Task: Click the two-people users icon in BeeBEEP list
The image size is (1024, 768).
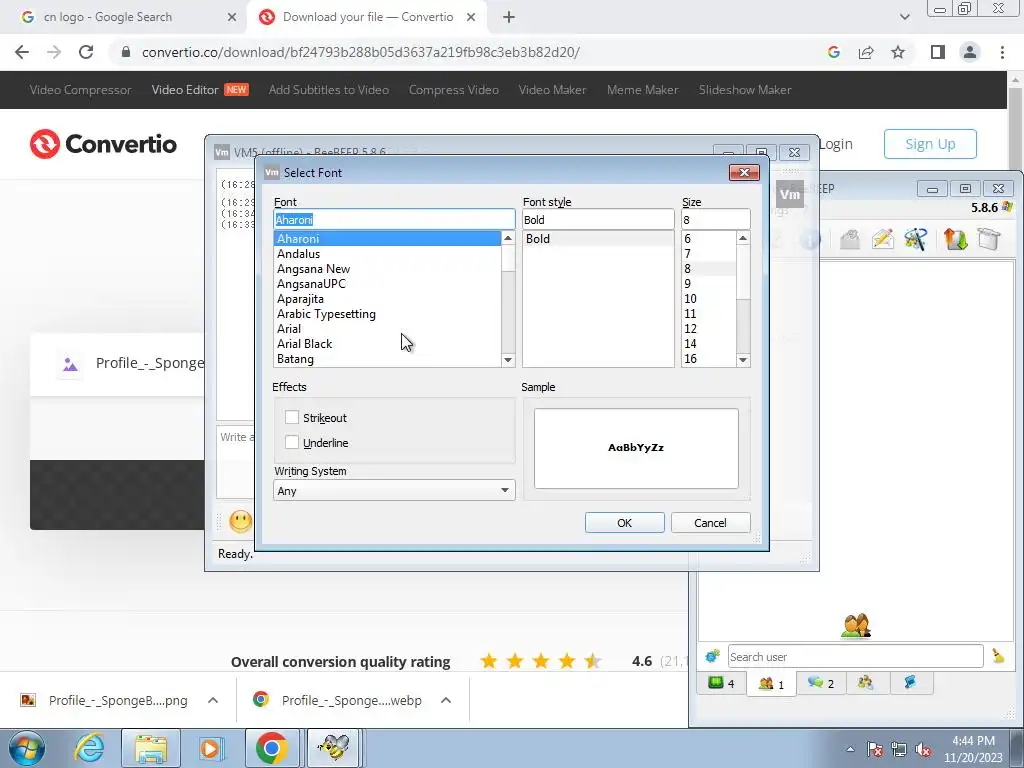Action: tap(856, 625)
